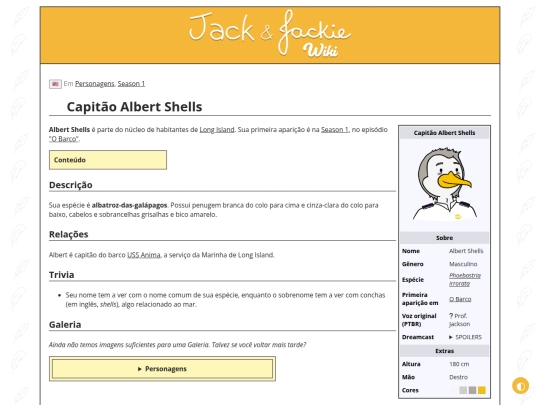Click the infobox Extras section header

(x=444, y=351)
